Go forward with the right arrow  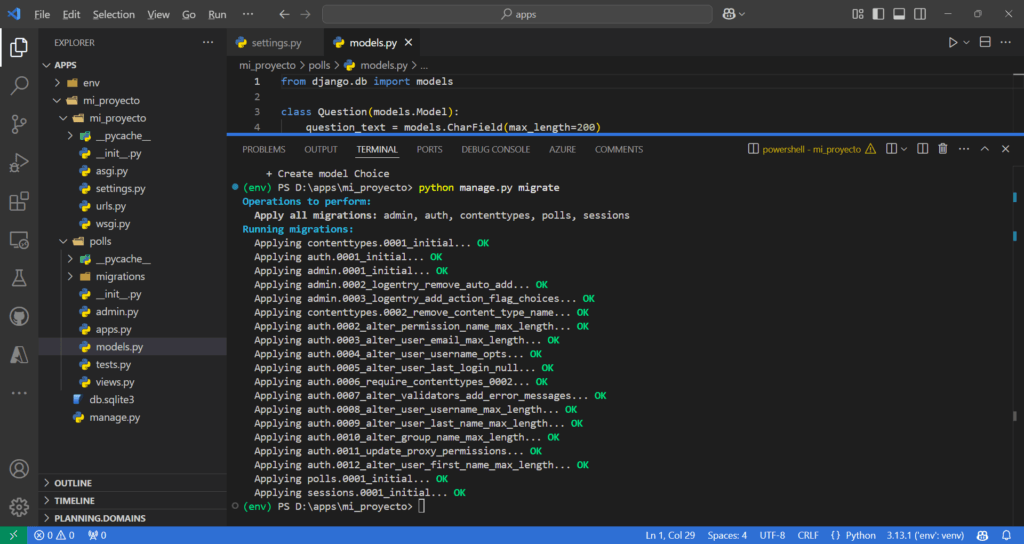coord(305,14)
